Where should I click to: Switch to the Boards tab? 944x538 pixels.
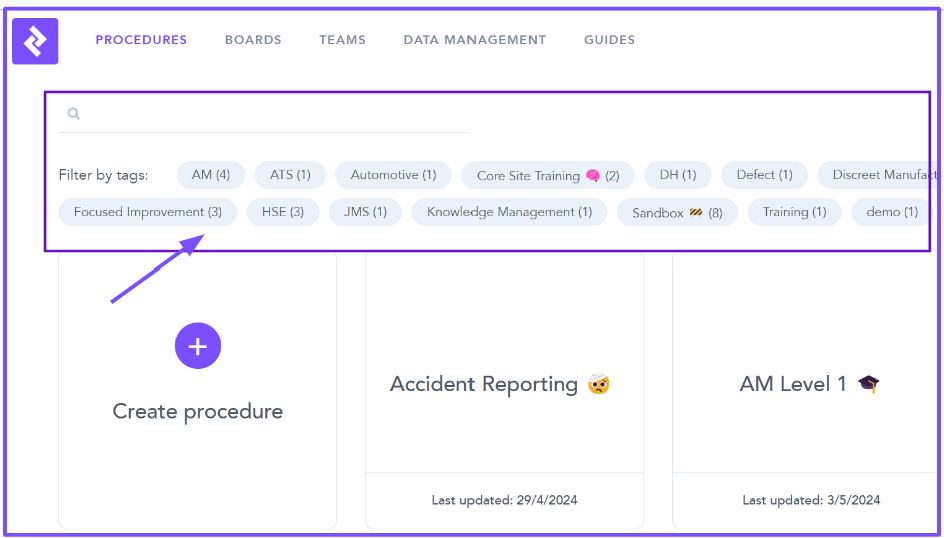(253, 40)
